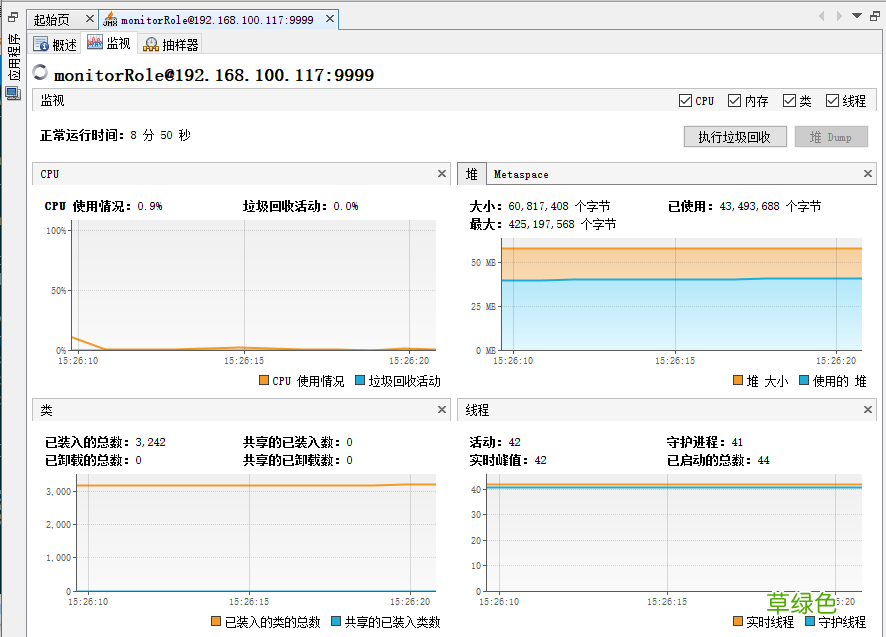Toggle the 类 (classes) checkbox

click(x=790, y=101)
